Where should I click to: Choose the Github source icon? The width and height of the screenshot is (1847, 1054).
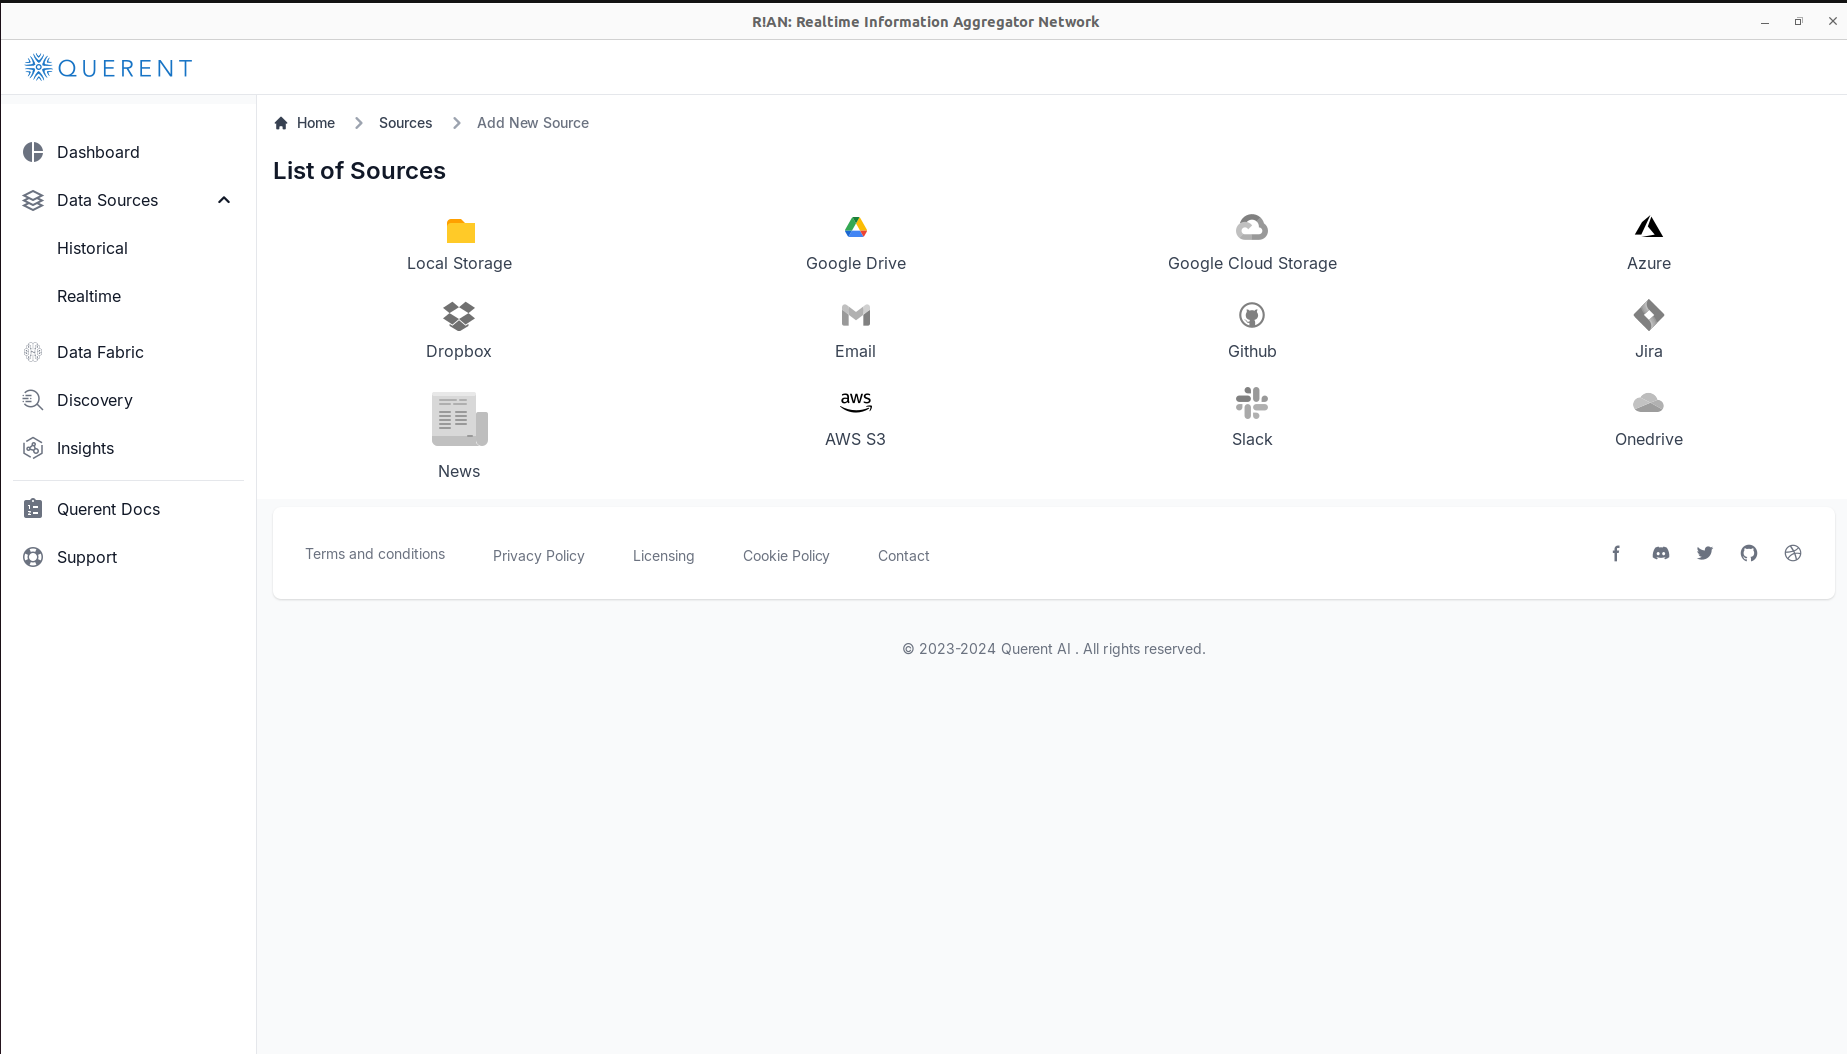1252,316
